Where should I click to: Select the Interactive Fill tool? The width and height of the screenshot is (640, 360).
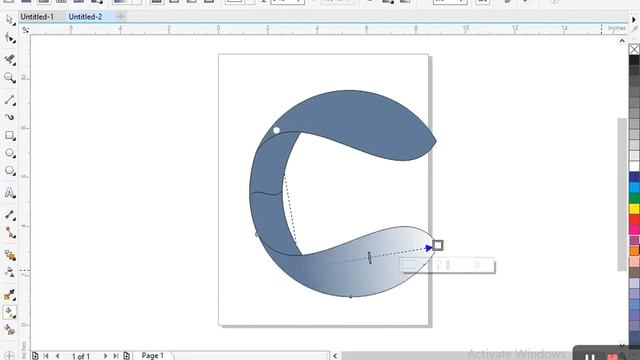(x=9, y=313)
